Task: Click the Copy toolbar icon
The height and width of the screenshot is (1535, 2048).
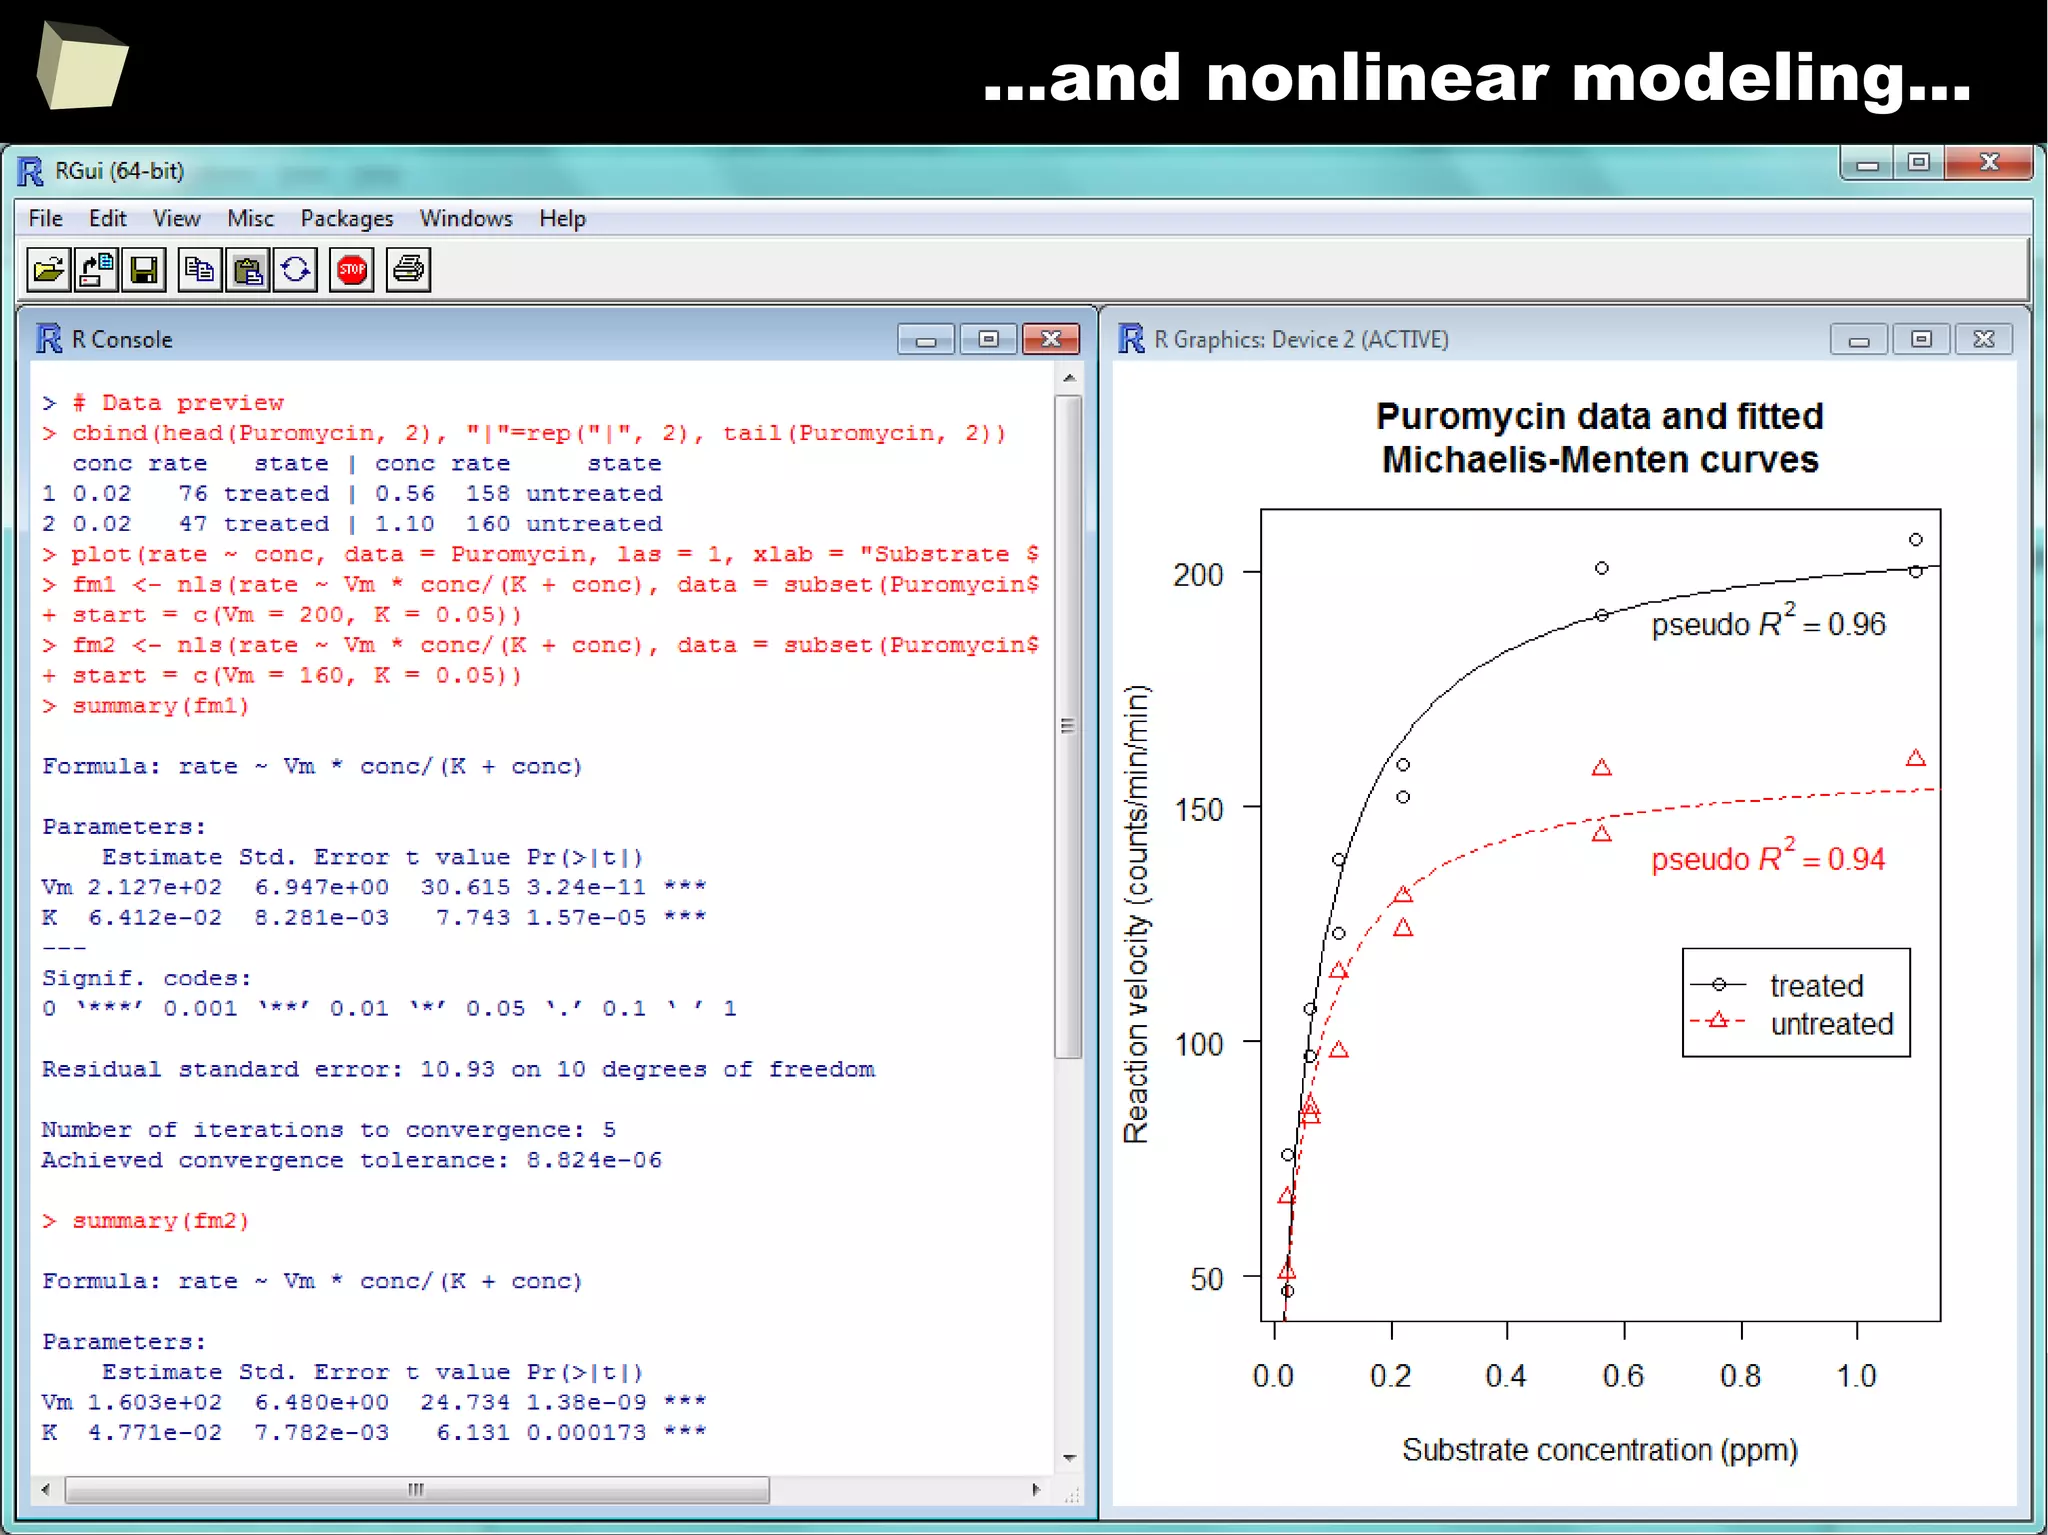Action: [200, 270]
